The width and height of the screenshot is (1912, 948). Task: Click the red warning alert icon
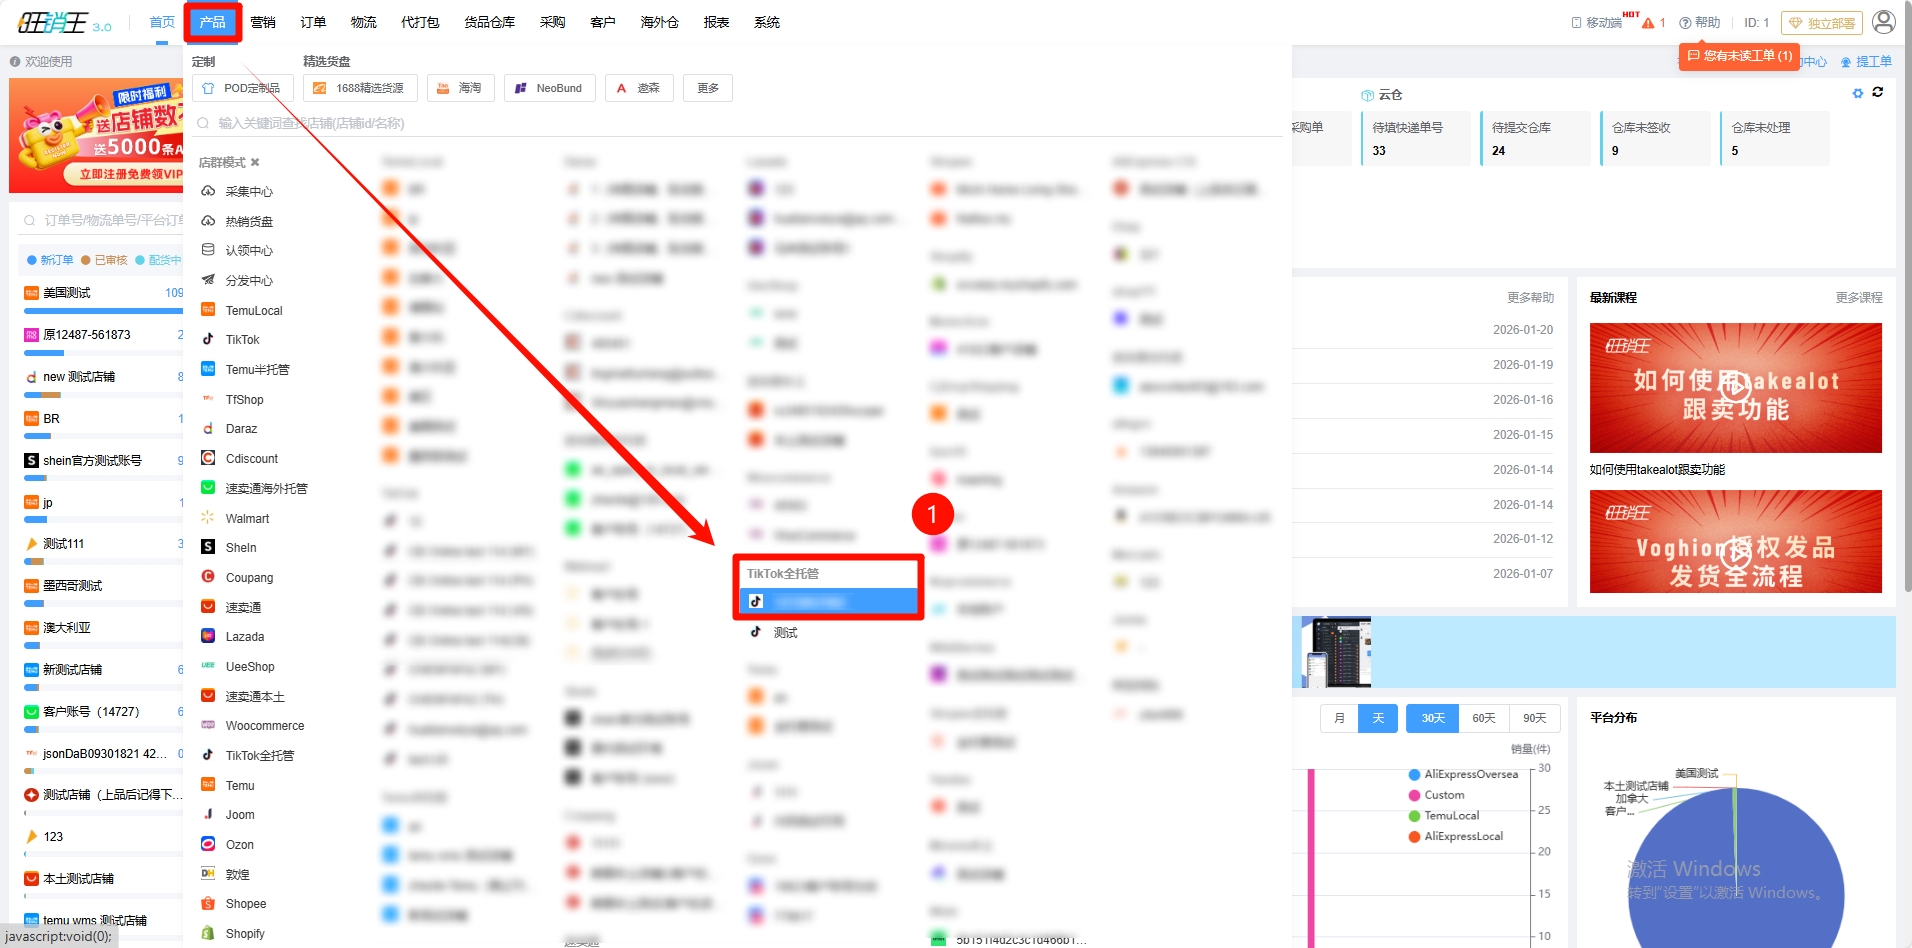coord(1648,23)
